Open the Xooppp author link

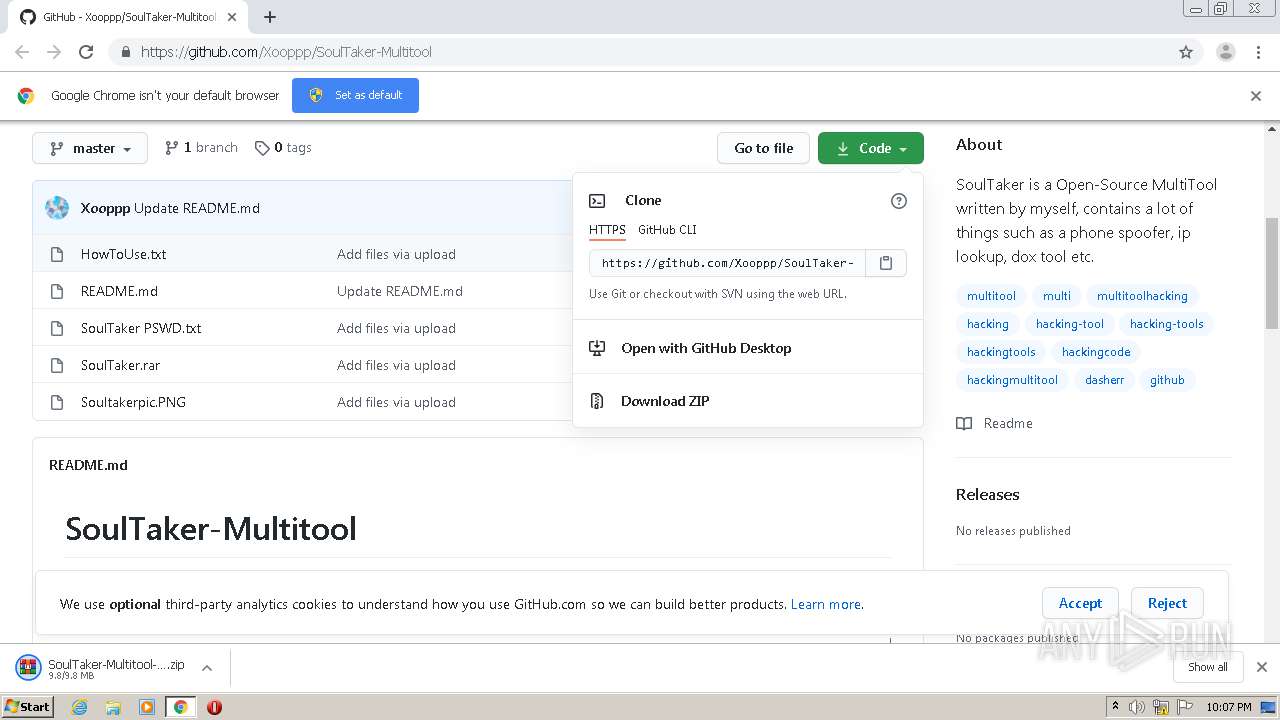[x=105, y=208]
